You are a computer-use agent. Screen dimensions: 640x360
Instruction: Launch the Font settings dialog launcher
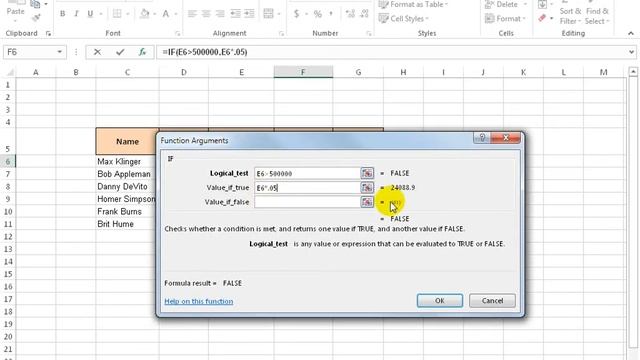point(177,33)
